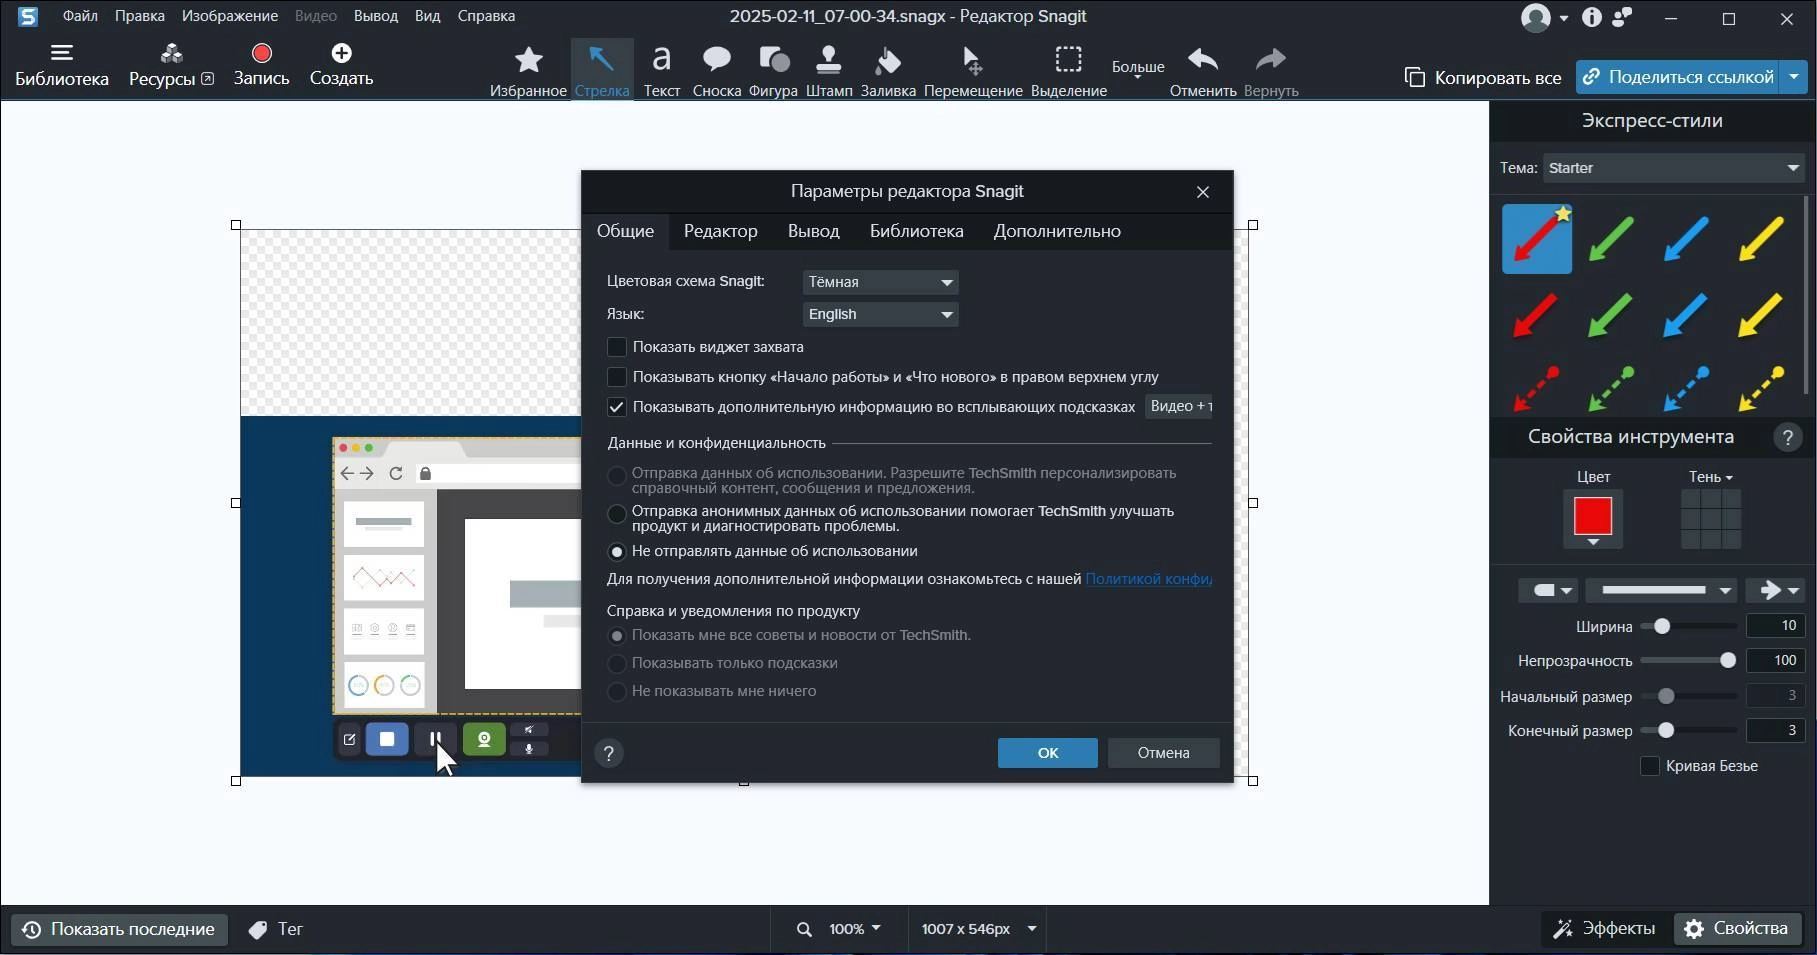Undo with the Отменить button
Image resolution: width=1817 pixels, height=955 pixels.
(x=1203, y=71)
